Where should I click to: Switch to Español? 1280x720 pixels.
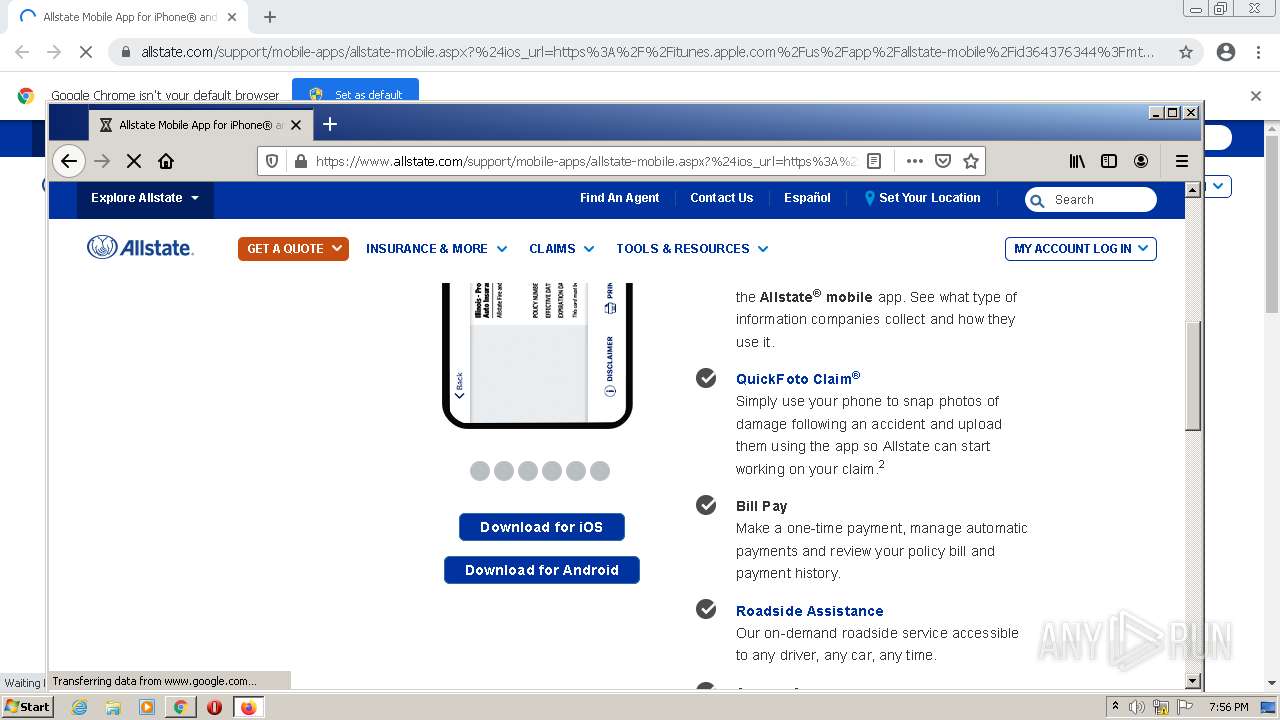[x=807, y=198]
